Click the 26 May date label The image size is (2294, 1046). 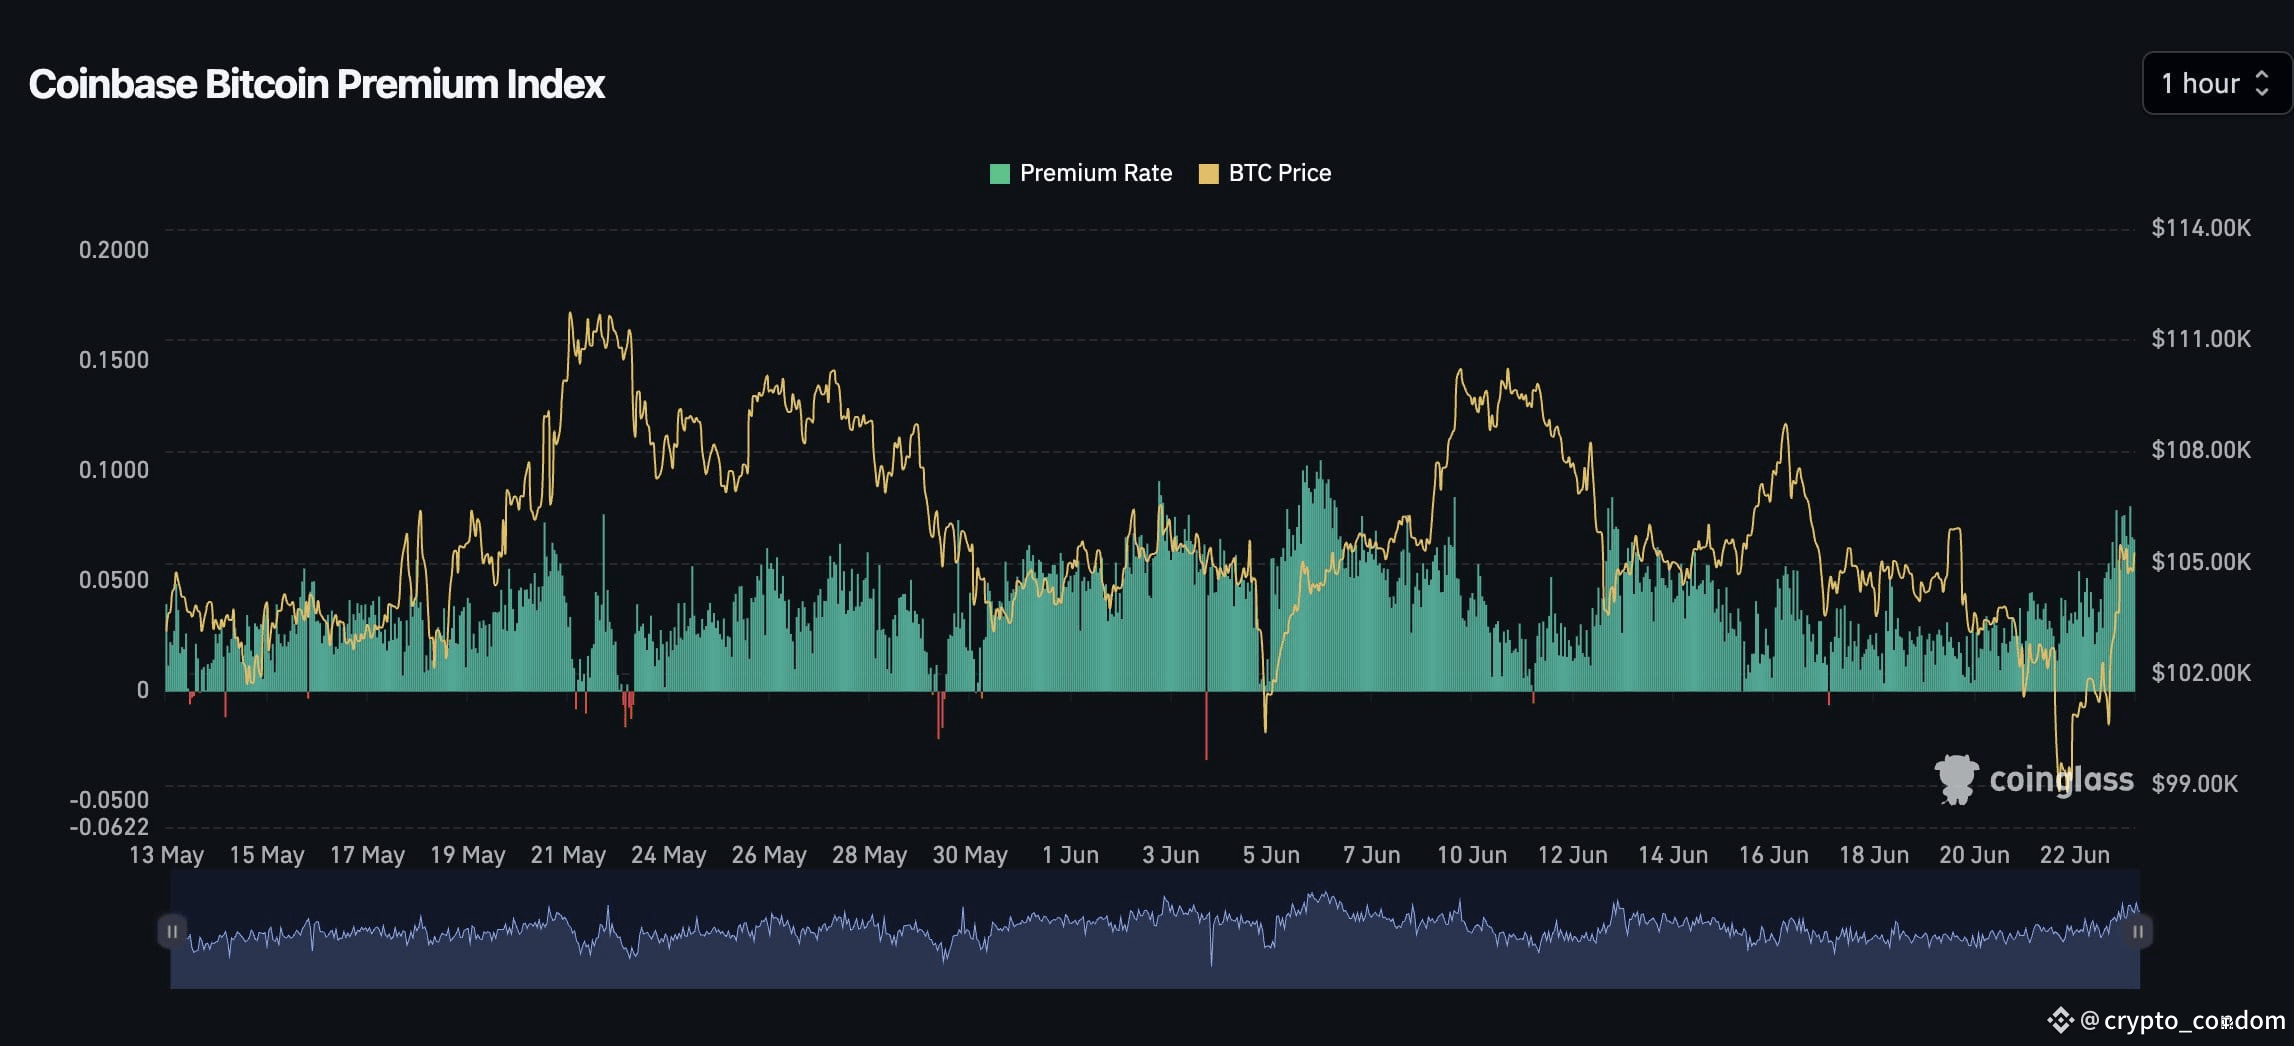pos(769,855)
